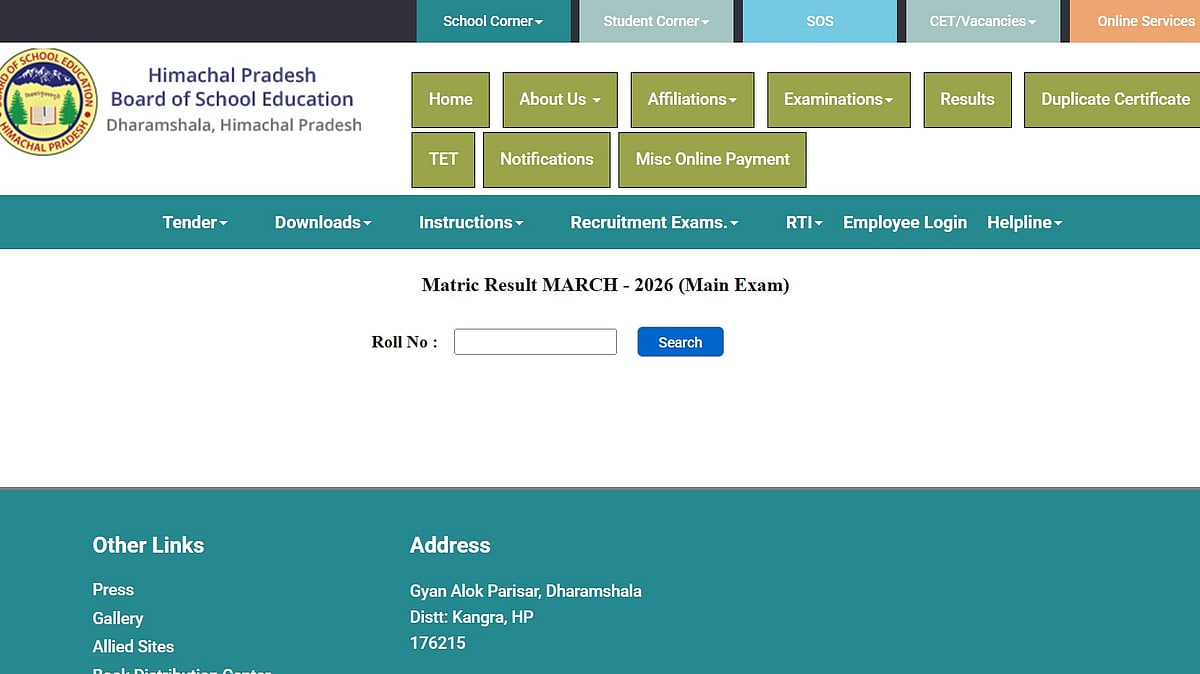Open the Student Corner dropdown
The width and height of the screenshot is (1200, 674).
[656, 21]
